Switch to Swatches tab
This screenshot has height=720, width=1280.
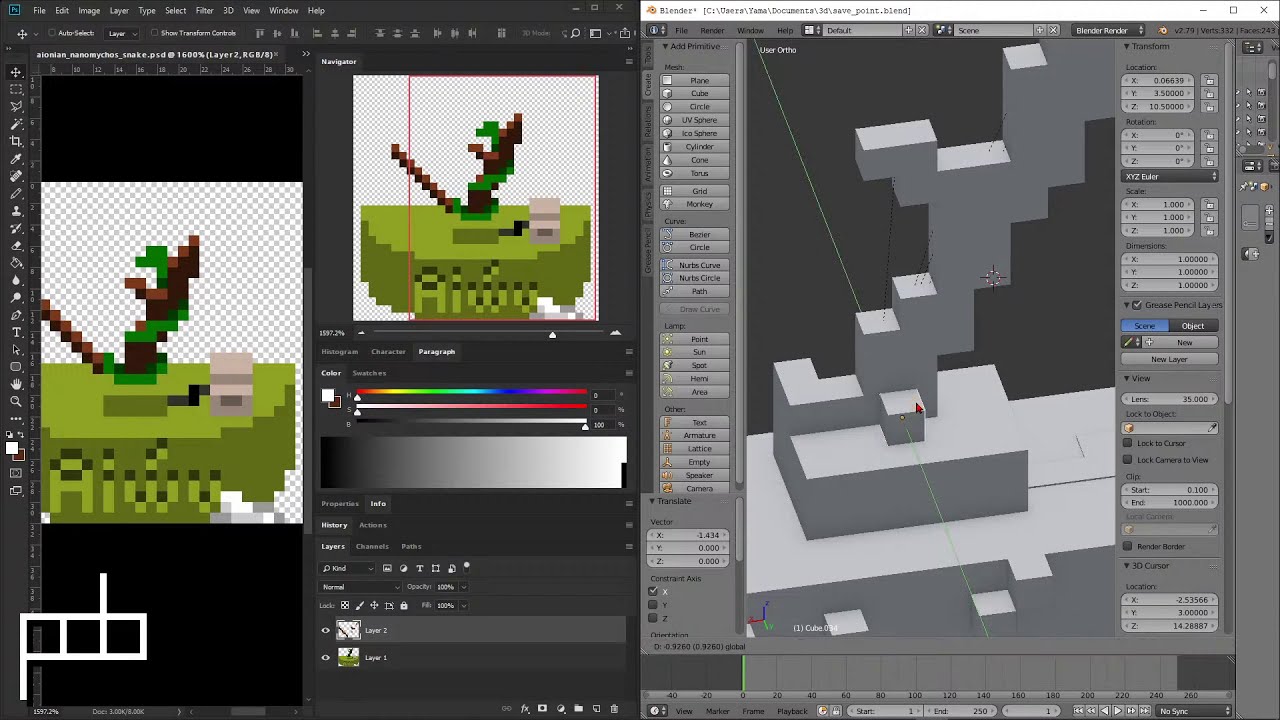[x=369, y=373]
